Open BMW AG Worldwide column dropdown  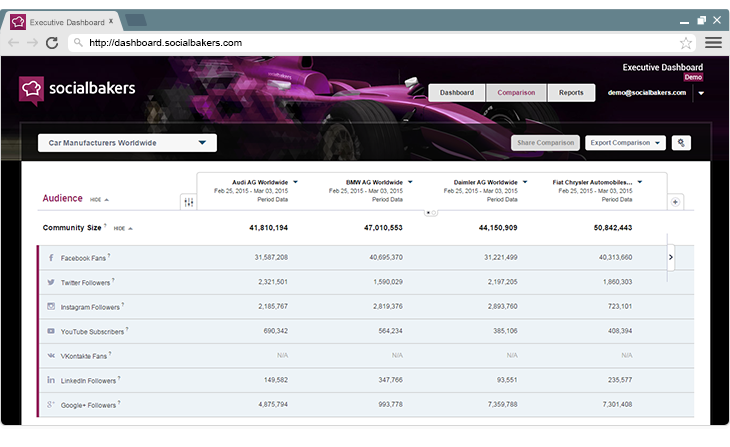click(x=410, y=182)
